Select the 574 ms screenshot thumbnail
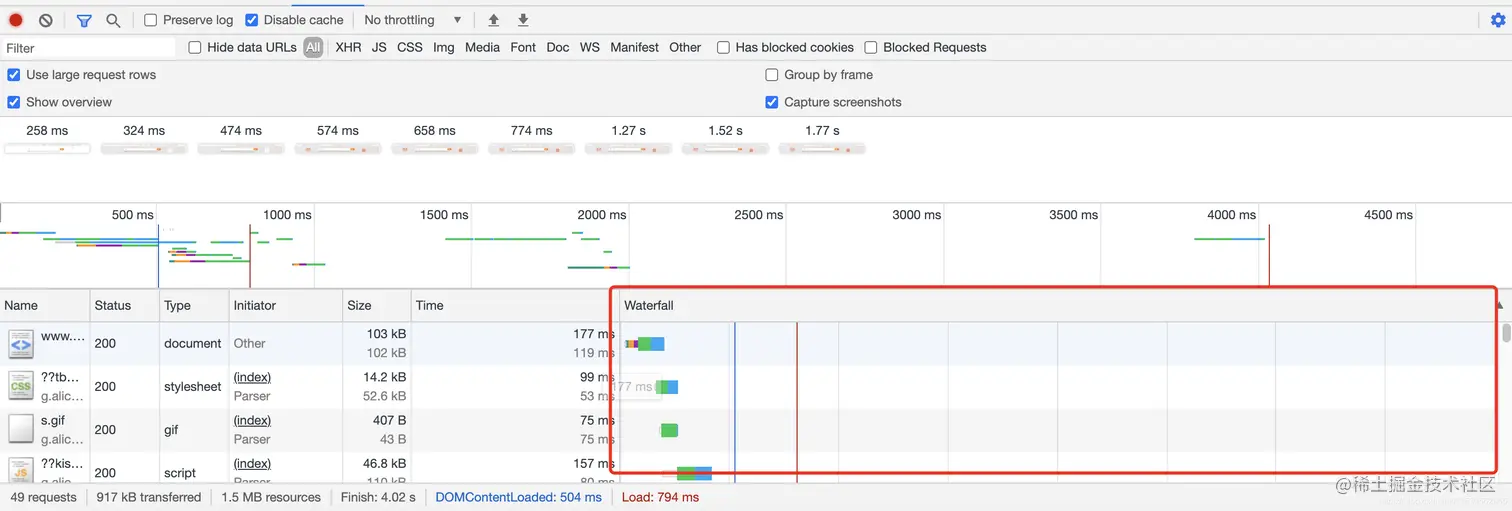Screen dimensions: 1512x511 pos(338,148)
